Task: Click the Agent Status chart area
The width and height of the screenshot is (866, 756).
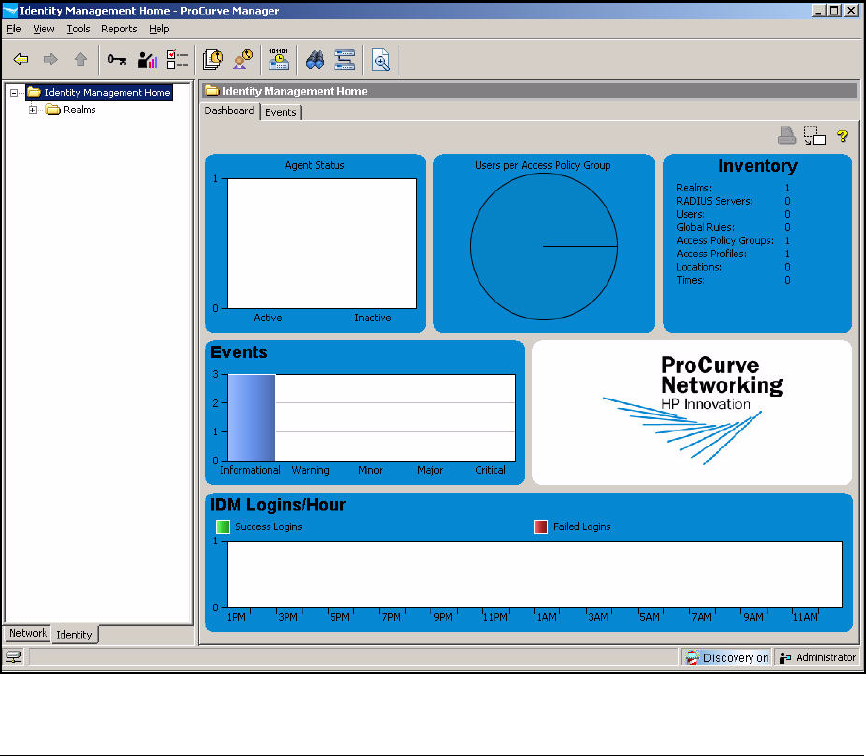Action: pyautogui.click(x=322, y=243)
